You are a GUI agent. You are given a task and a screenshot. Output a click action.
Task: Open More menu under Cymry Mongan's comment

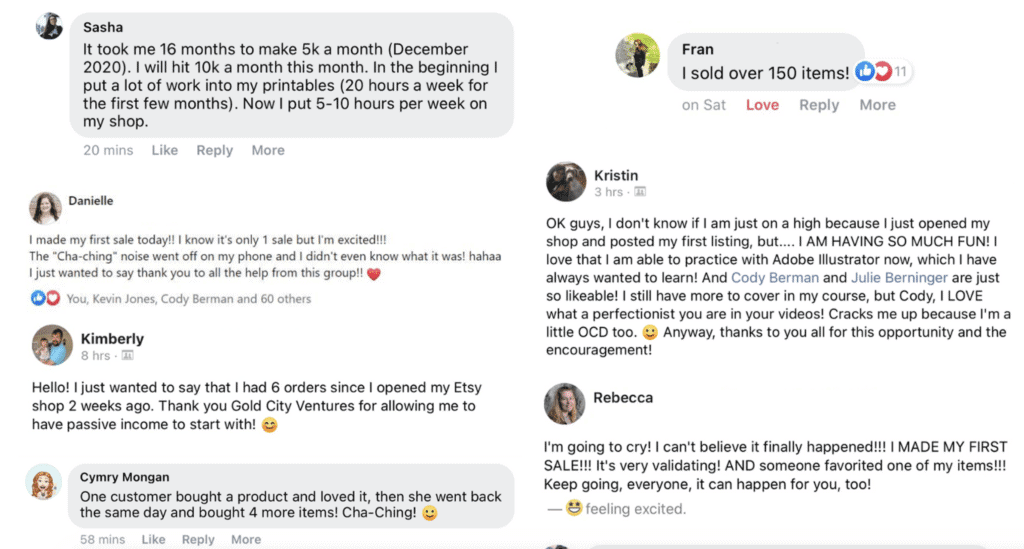click(x=246, y=539)
